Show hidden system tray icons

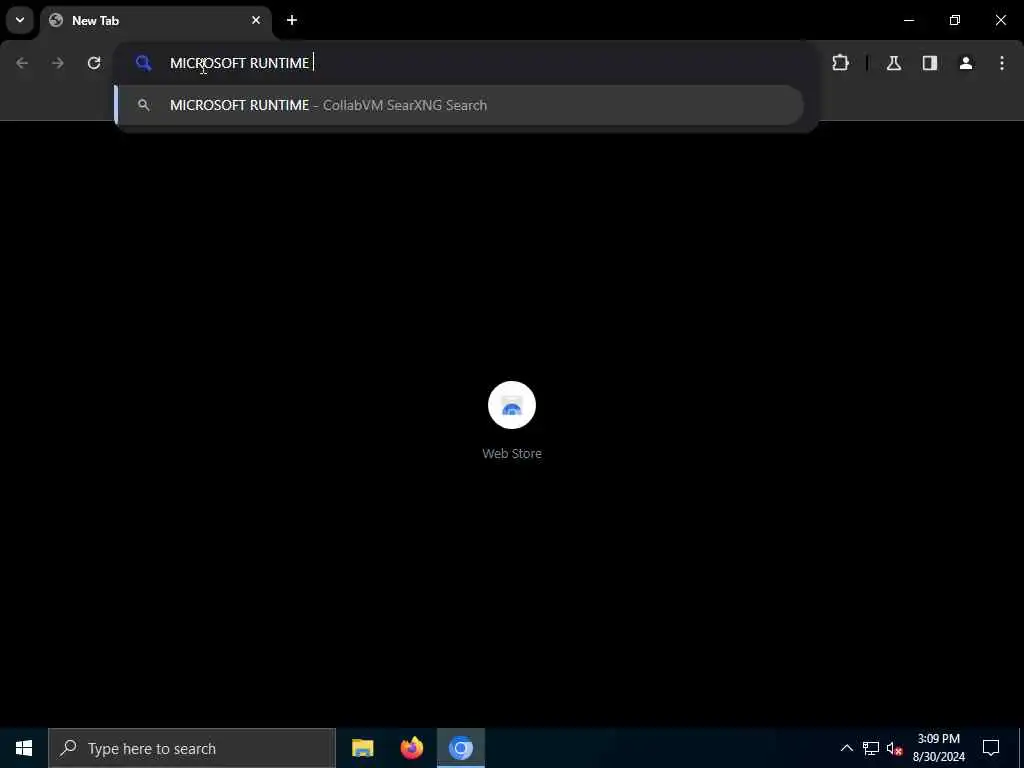[x=846, y=748]
